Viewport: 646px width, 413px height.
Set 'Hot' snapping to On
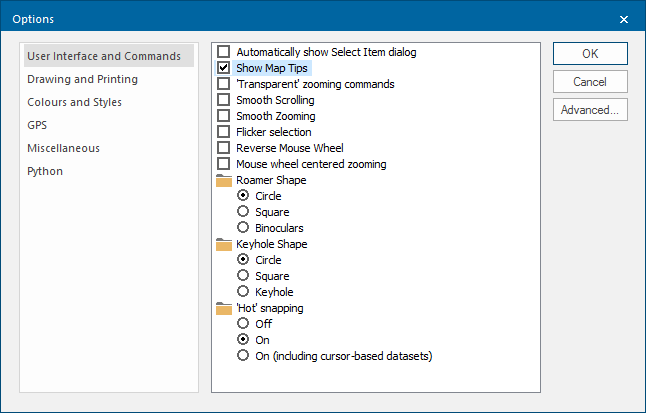[243, 340]
